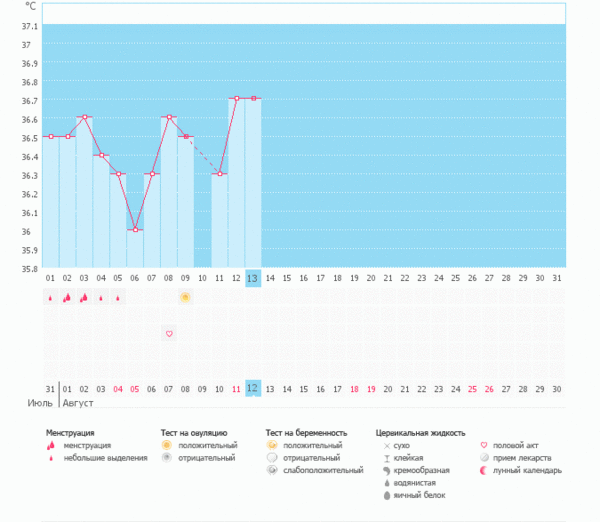Click positive pregnancy test icon in legend

(x=271, y=445)
